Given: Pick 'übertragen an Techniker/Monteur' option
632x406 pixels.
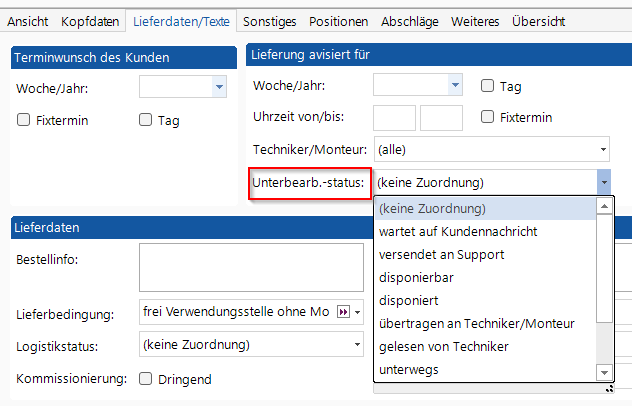Looking at the screenshot, I should (474, 323).
